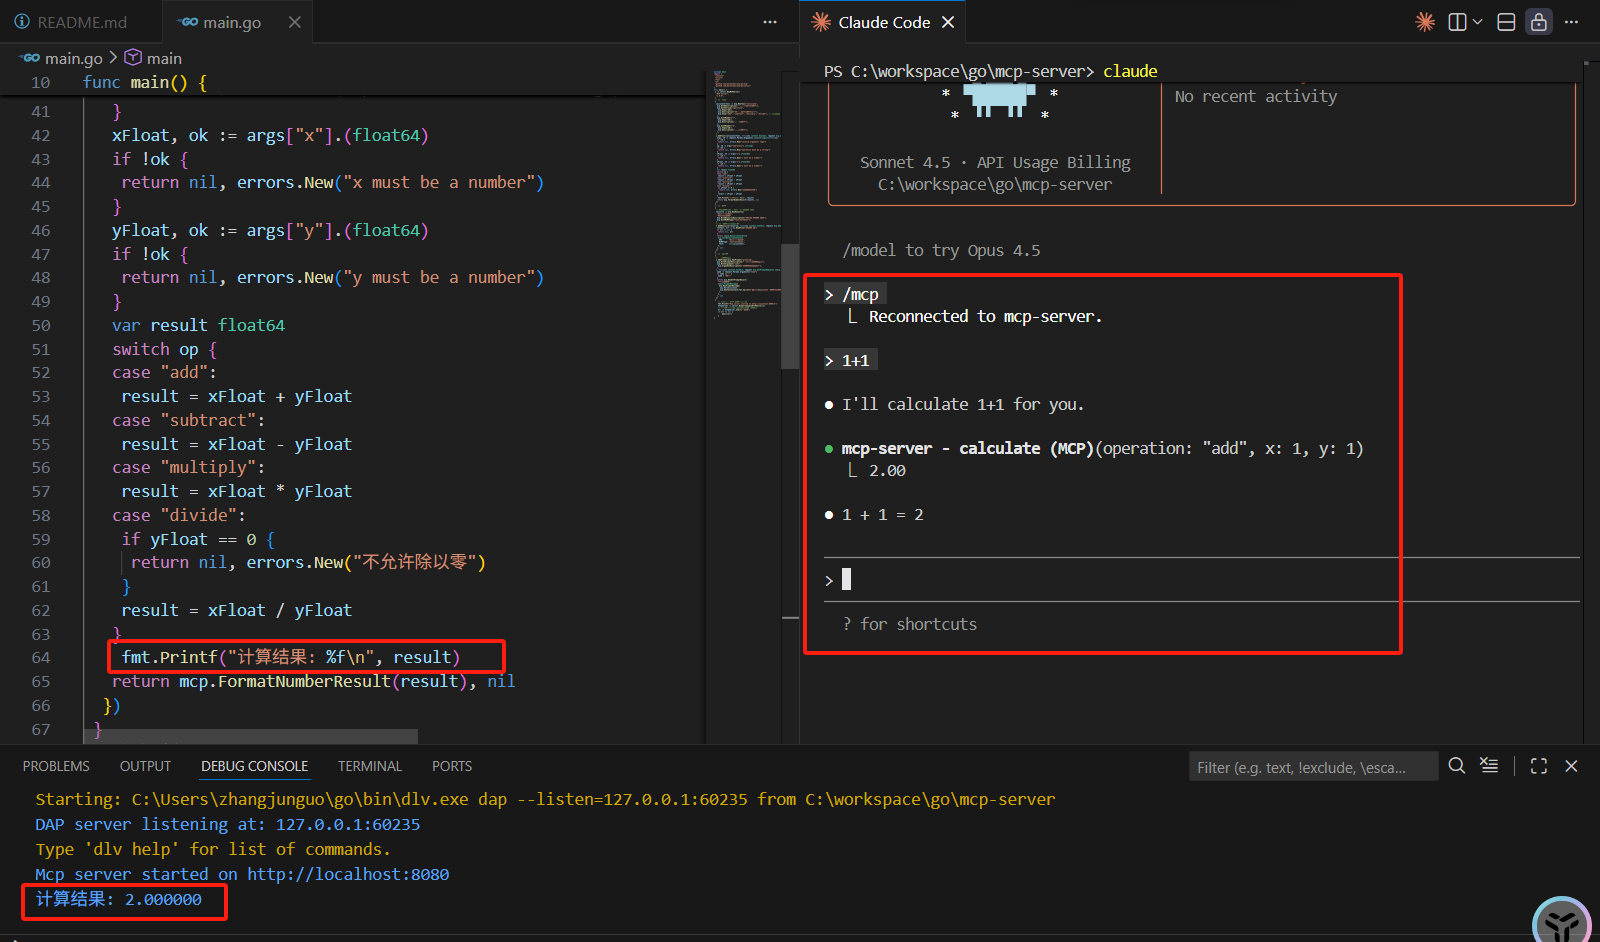Open the right editor group's more actions menu
Image resolution: width=1600 pixels, height=942 pixels.
(x=1572, y=22)
